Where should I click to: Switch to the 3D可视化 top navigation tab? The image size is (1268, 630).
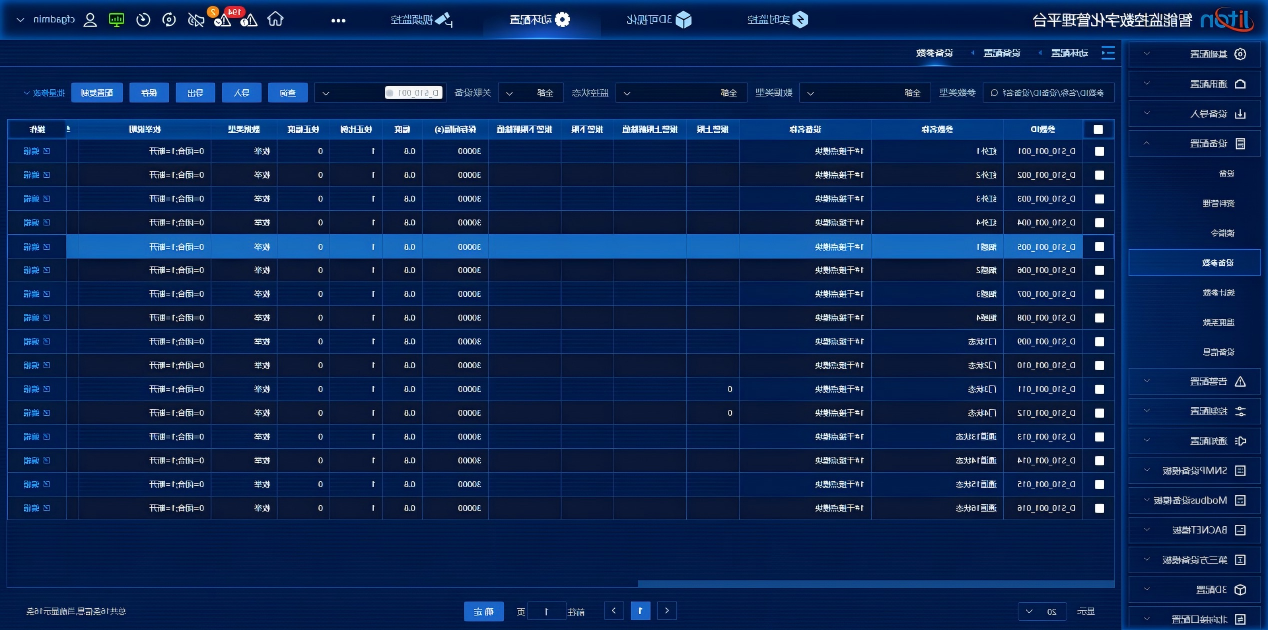pyautogui.click(x=658, y=19)
